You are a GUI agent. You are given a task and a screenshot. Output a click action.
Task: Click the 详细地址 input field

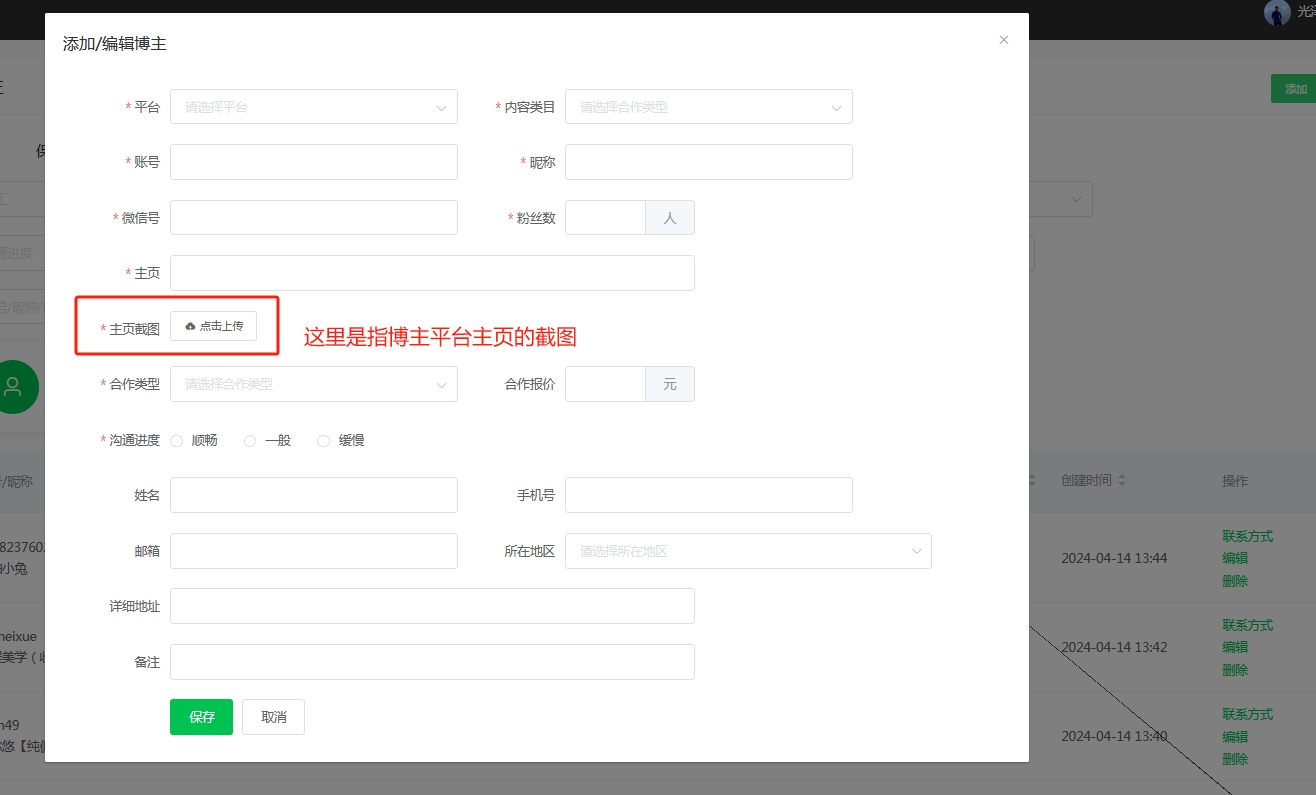432,606
